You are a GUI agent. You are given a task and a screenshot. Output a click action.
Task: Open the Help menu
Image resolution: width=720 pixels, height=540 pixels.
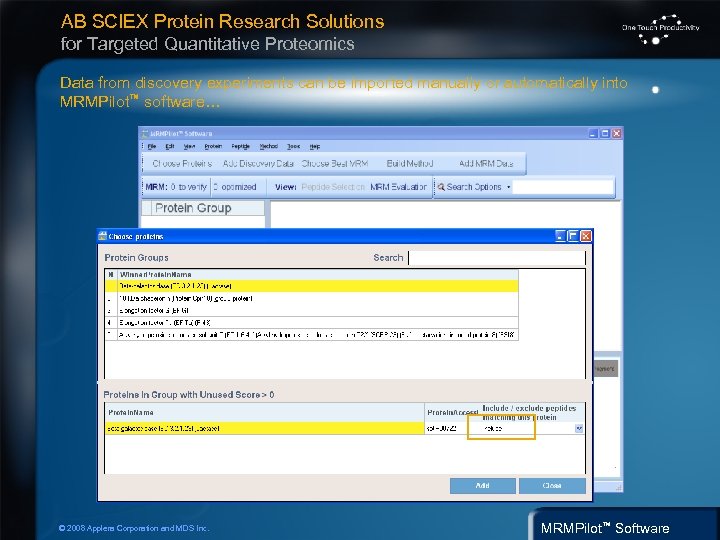[315, 146]
